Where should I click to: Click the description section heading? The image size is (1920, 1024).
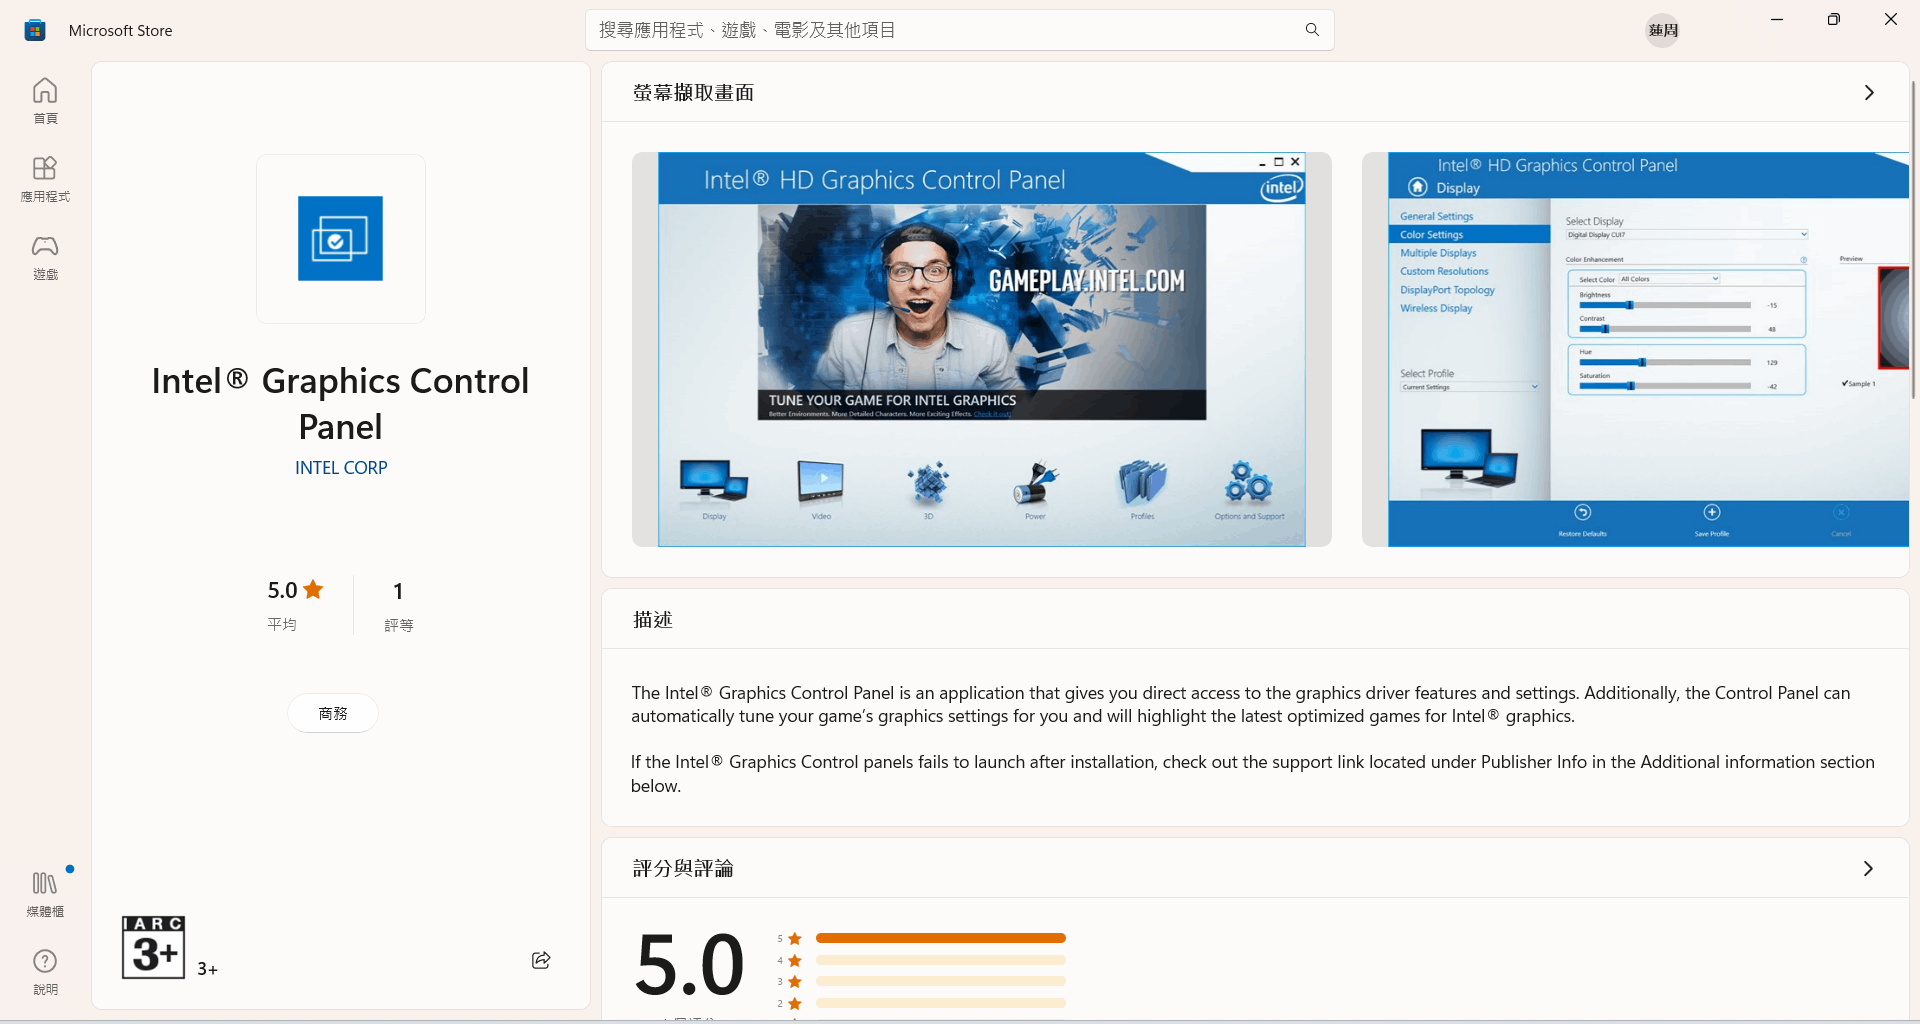tap(652, 619)
